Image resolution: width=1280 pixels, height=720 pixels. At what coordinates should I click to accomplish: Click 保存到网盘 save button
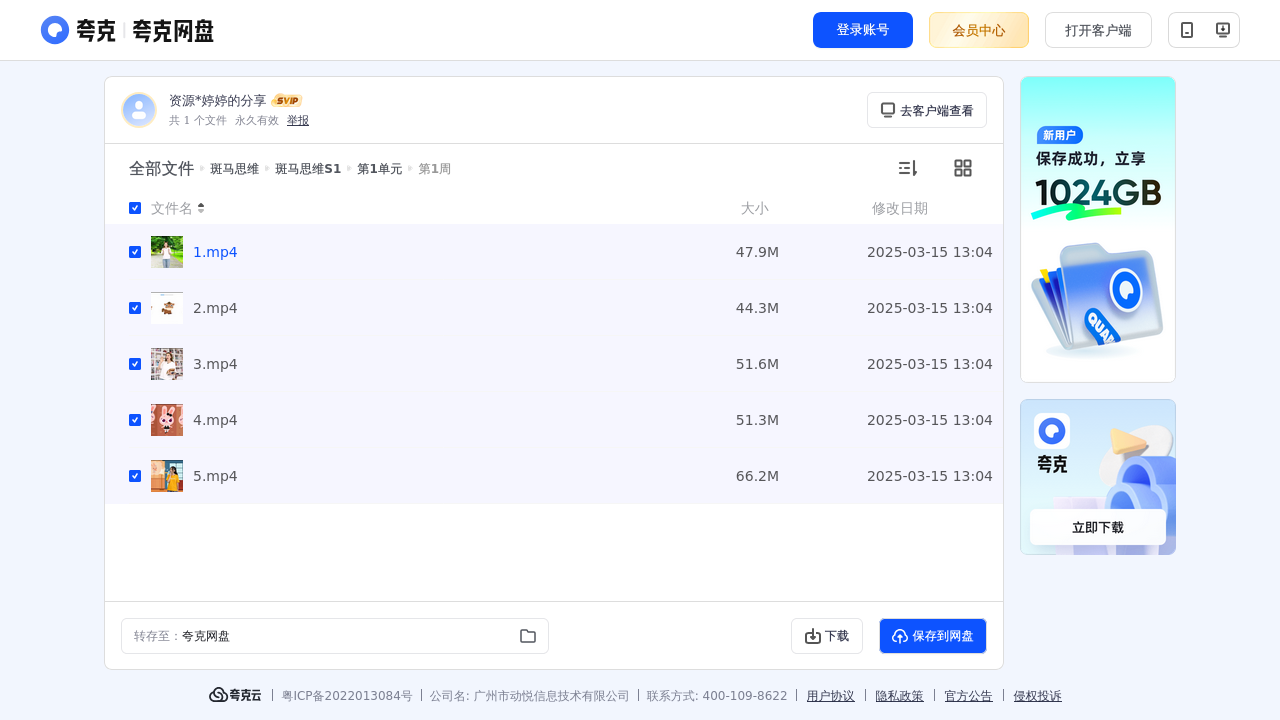933,636
